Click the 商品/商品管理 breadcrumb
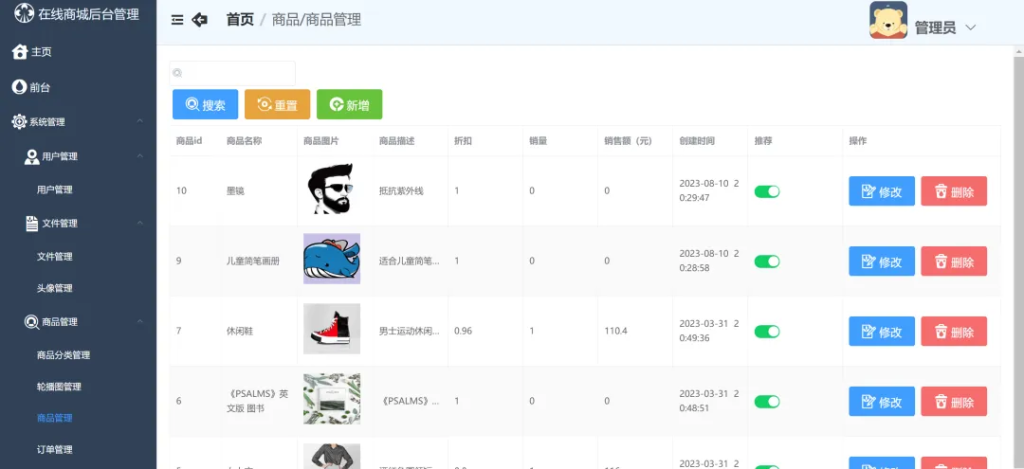 pos(316,20)
